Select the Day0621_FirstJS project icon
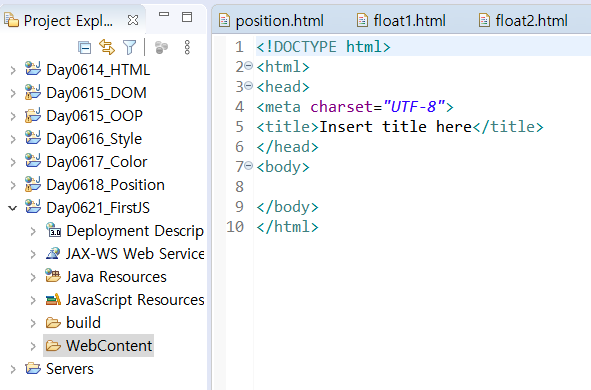The image size is (591, 390). click(33, 207)
